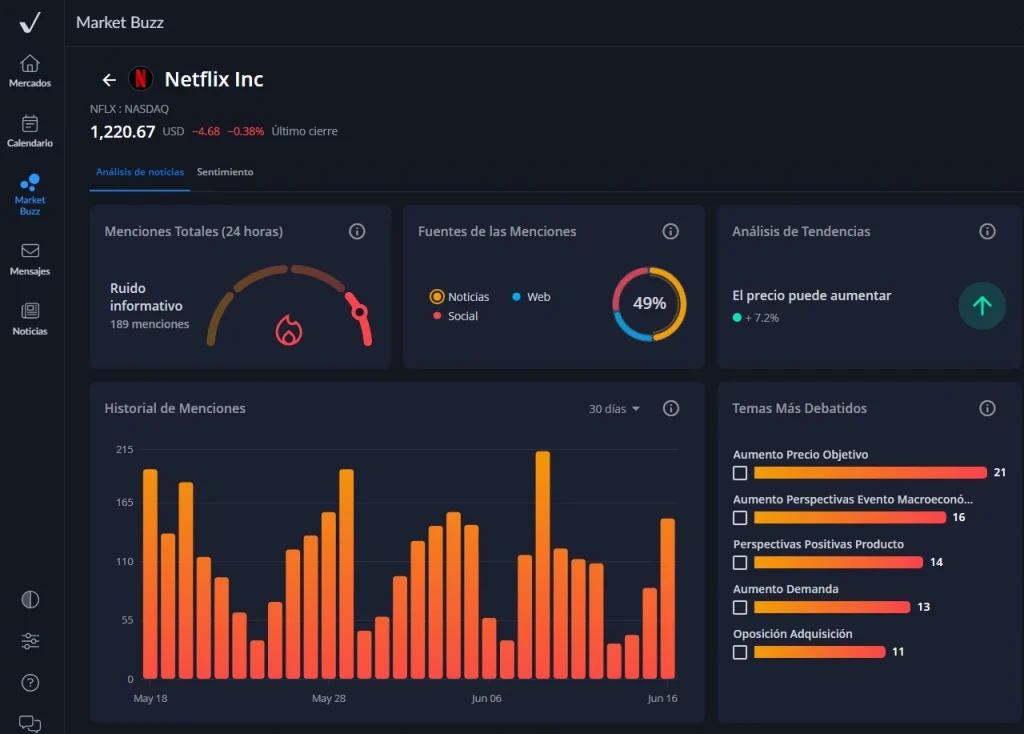The height and width of the screenshot is (734, 1024).
Task: Click the 49% donut chart
Action: pyautogui.click(x=649, y=304)
